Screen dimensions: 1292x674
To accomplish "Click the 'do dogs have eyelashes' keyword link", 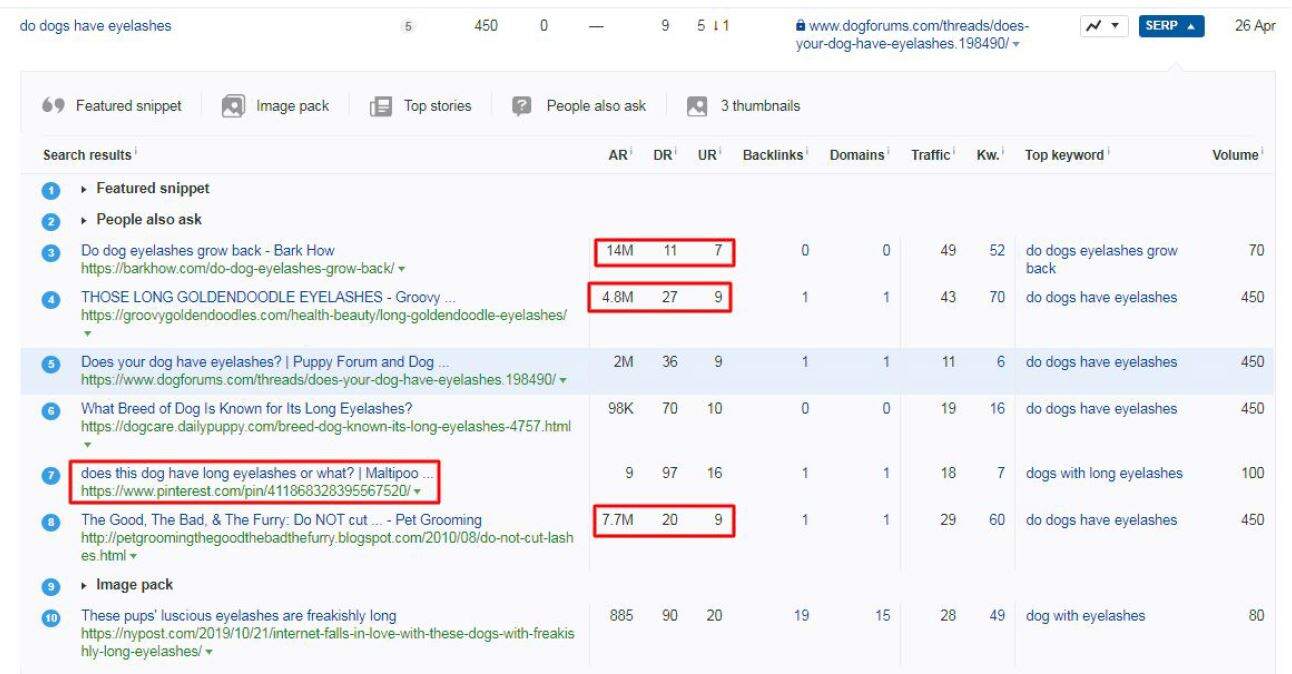I will (x=95, y=26).
